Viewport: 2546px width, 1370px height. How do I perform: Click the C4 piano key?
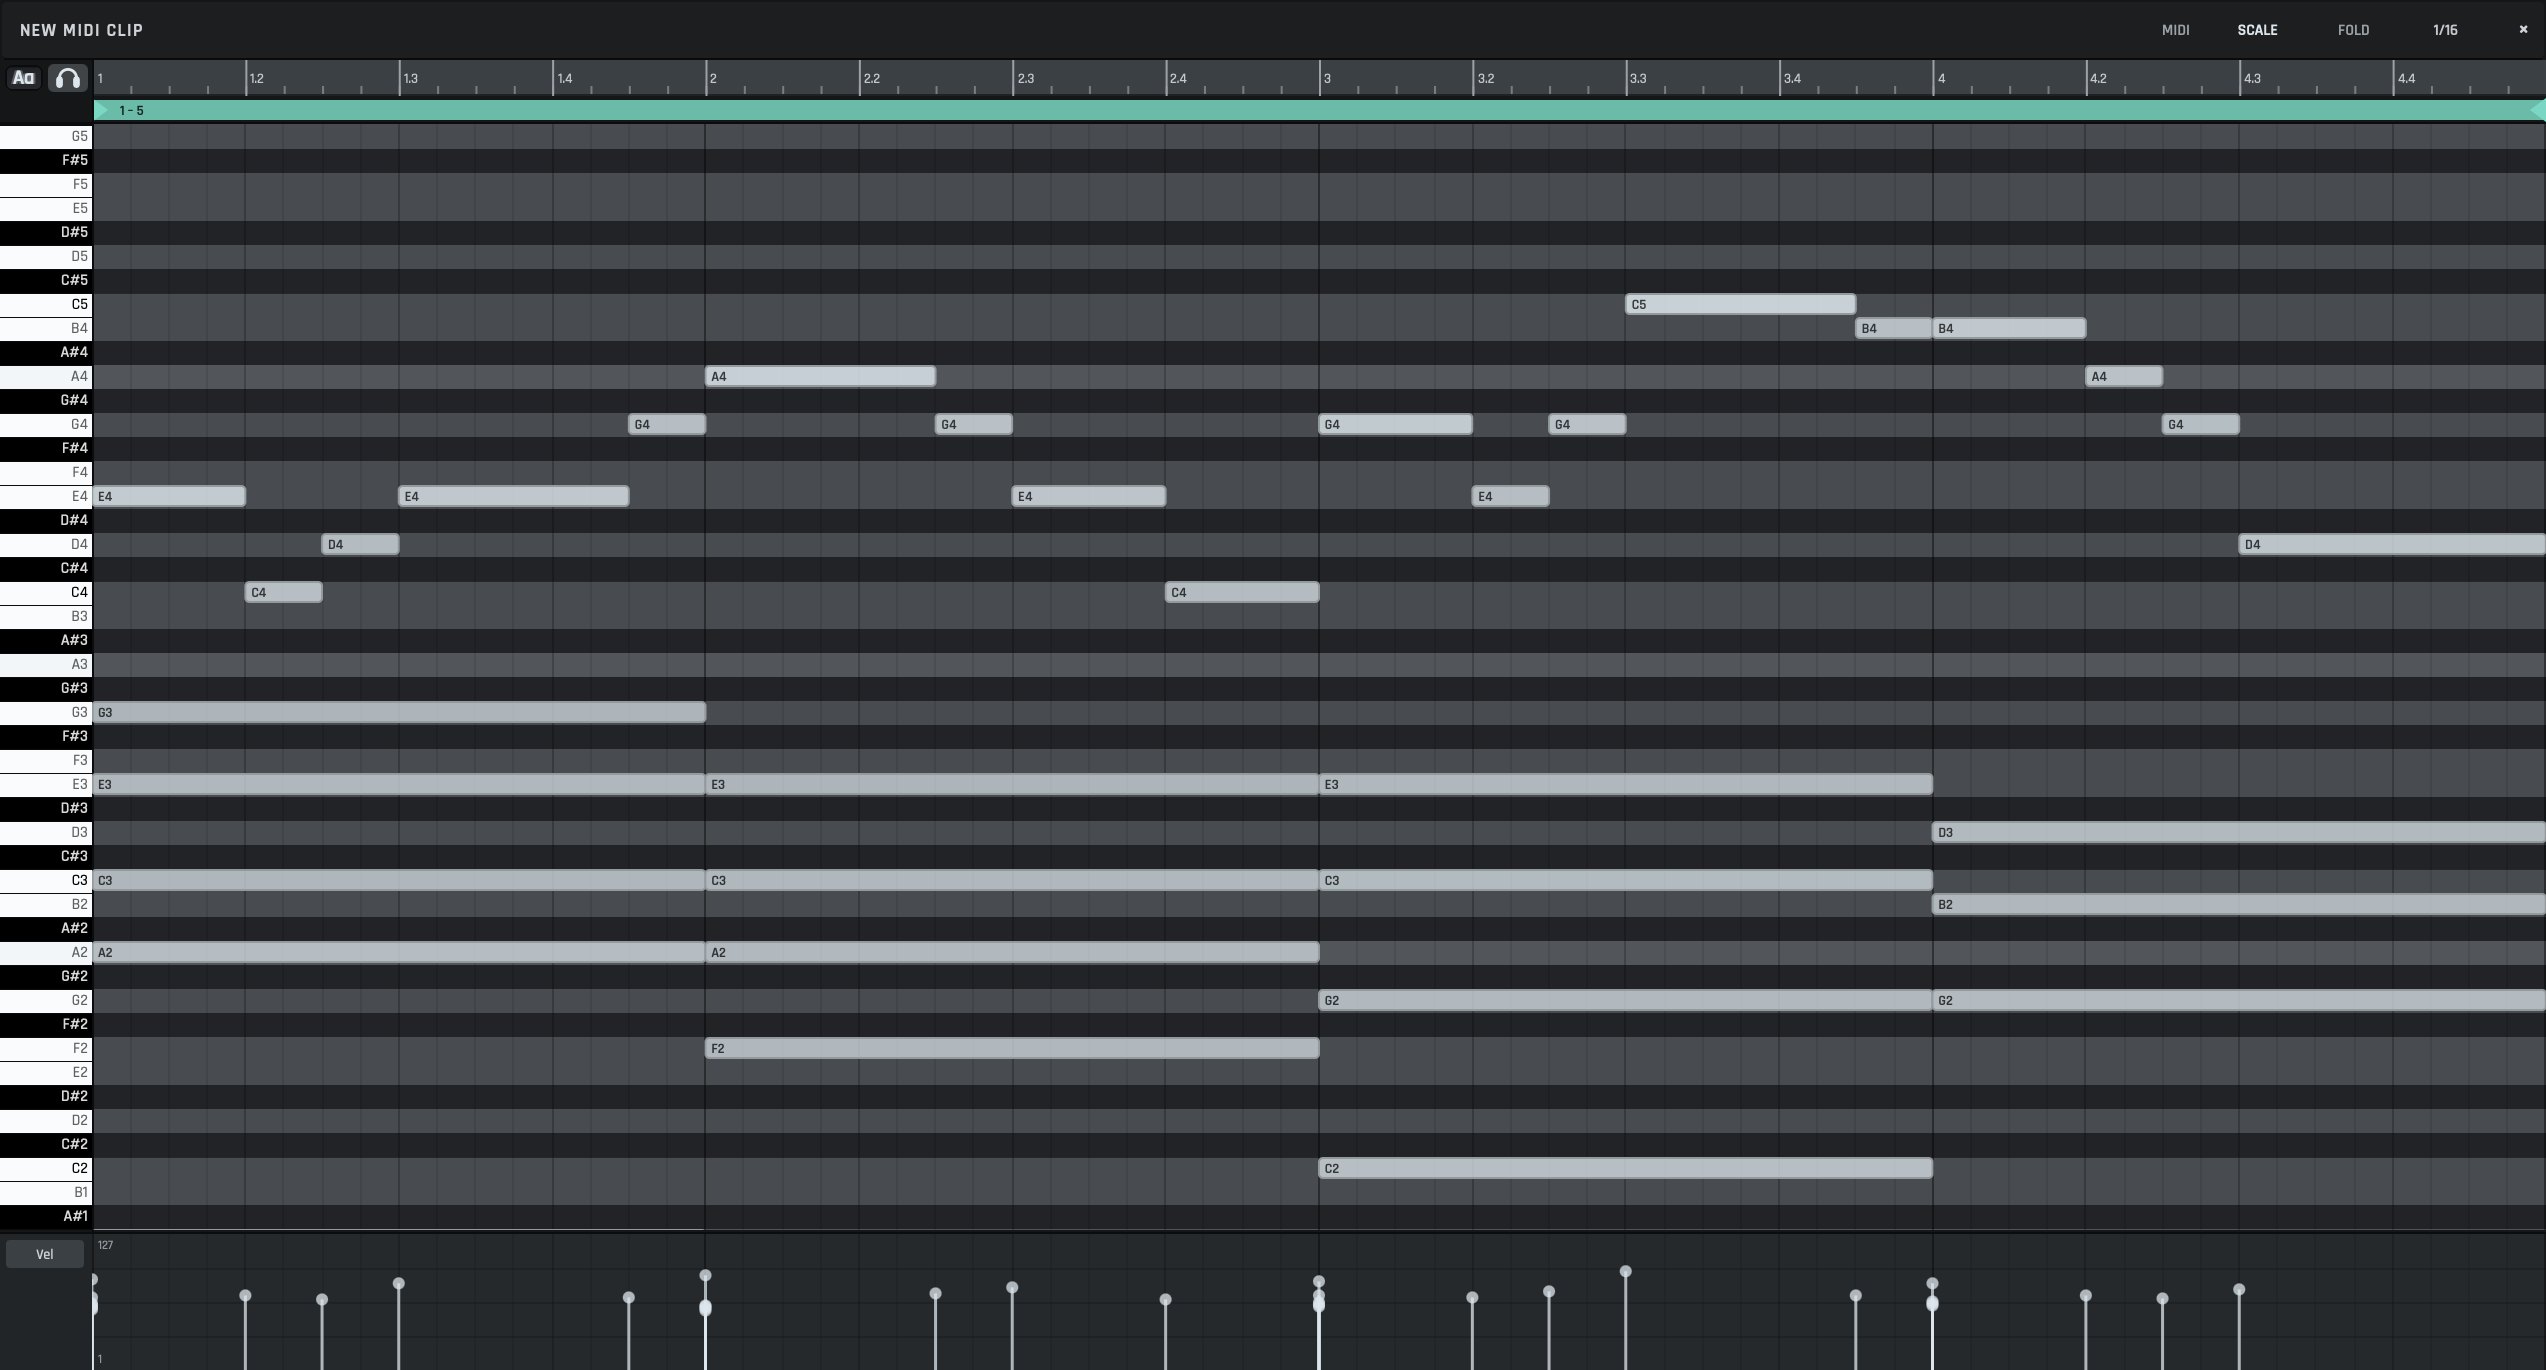(46, 592)
